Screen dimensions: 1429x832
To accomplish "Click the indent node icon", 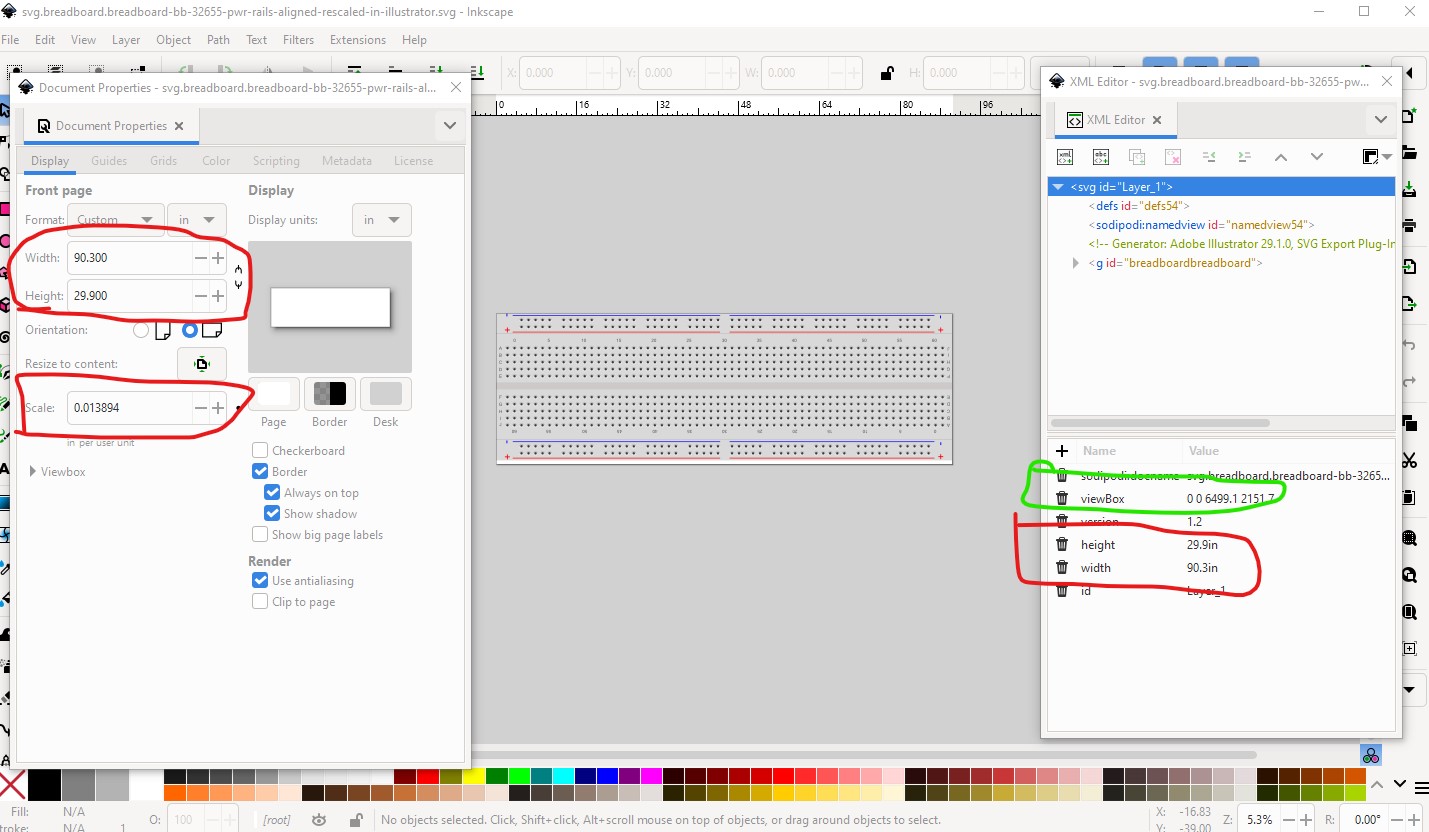I will tap(1245, 157).
